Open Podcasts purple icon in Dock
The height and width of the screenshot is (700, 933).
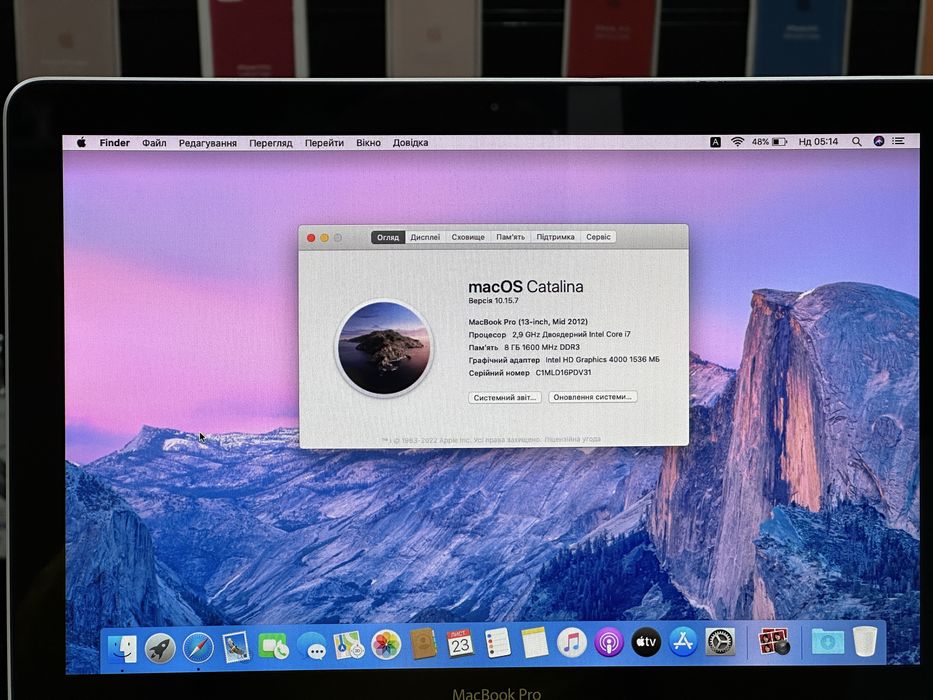(609, 643)
